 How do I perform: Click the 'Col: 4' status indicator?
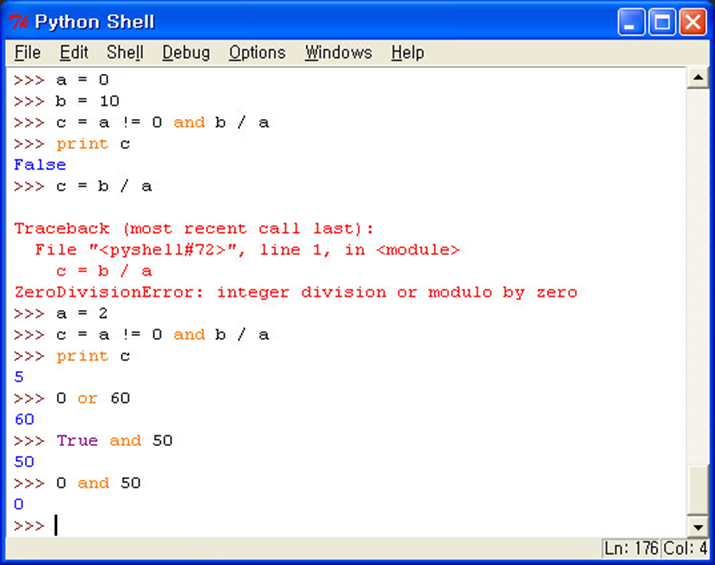(685, 548)
